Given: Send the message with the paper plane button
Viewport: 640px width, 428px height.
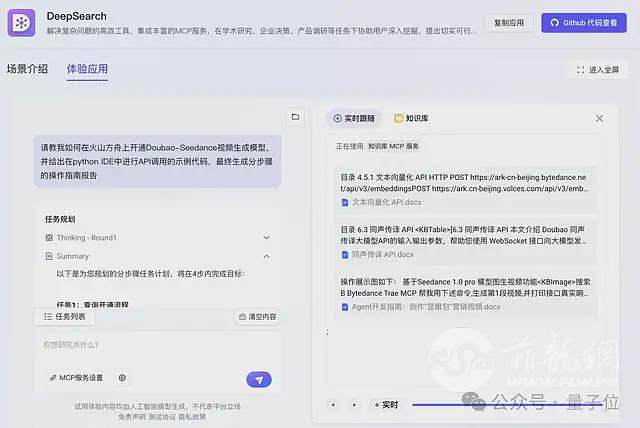Looking at the screenshot, I should click(x=259, y=379).
